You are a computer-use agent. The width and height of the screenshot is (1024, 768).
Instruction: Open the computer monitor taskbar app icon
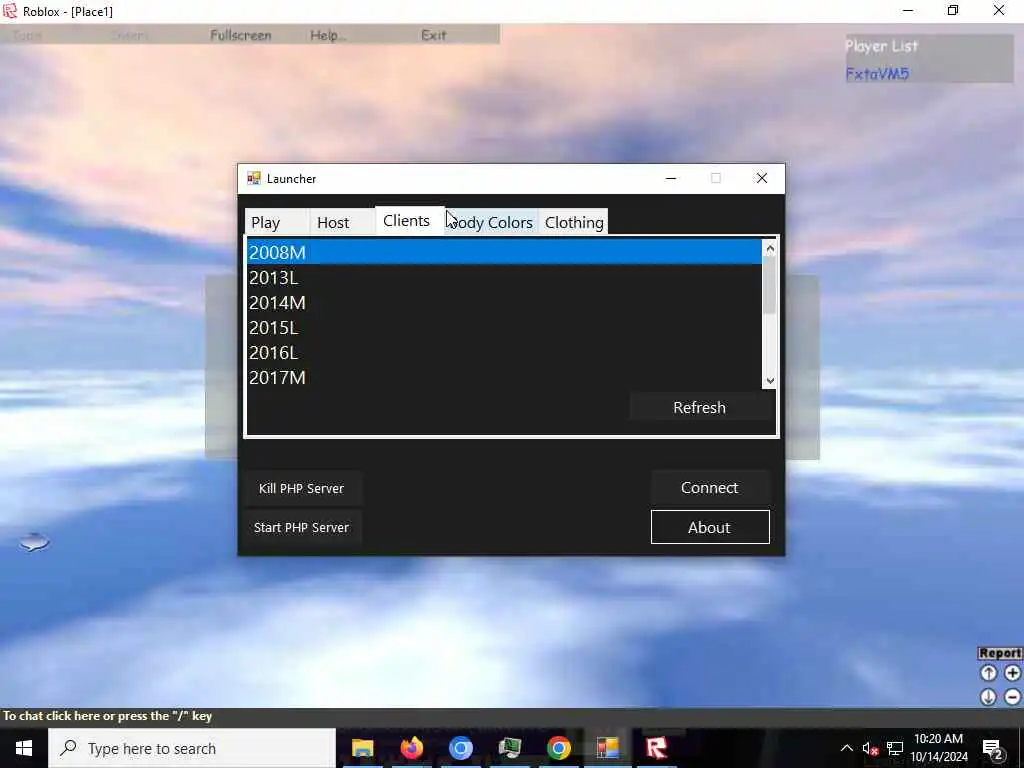509,748
